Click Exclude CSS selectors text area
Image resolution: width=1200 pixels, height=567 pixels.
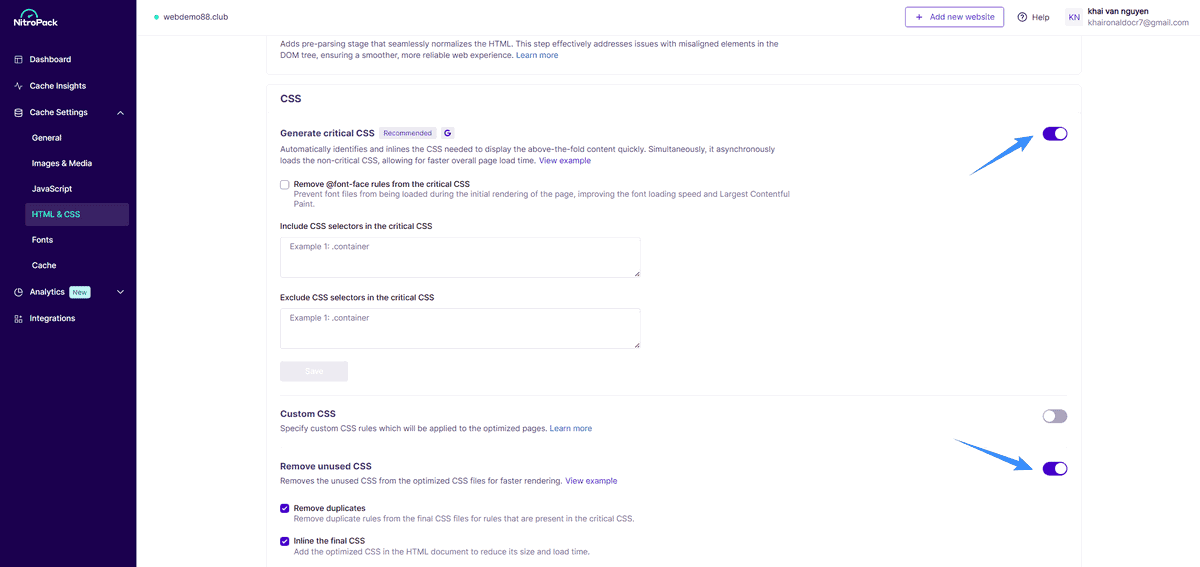(460, 328)
